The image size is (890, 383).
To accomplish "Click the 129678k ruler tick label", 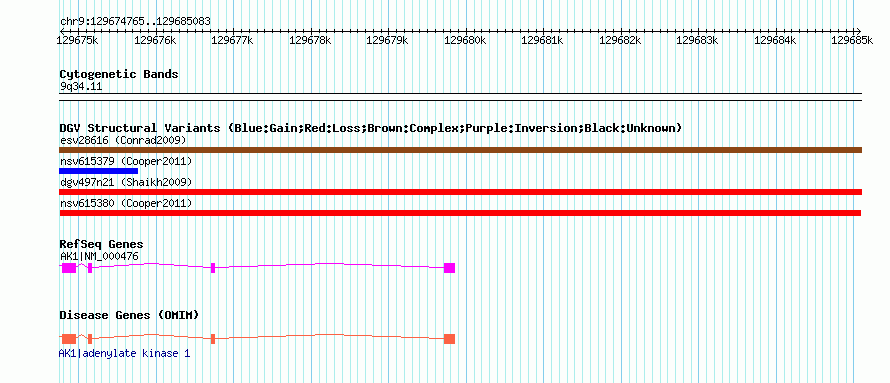I will pyautogui.click(x=310, y=40).
